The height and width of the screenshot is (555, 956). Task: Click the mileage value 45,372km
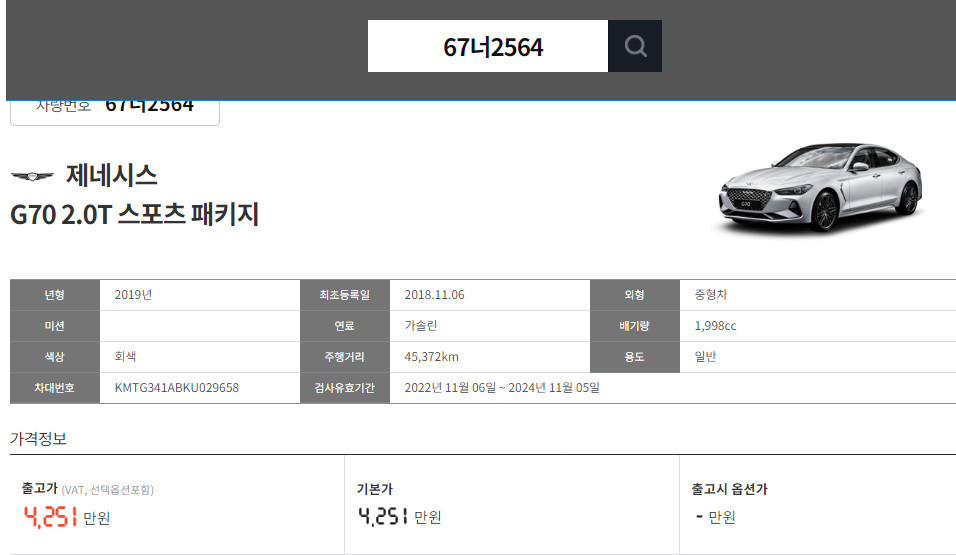(x=431, y=357)
